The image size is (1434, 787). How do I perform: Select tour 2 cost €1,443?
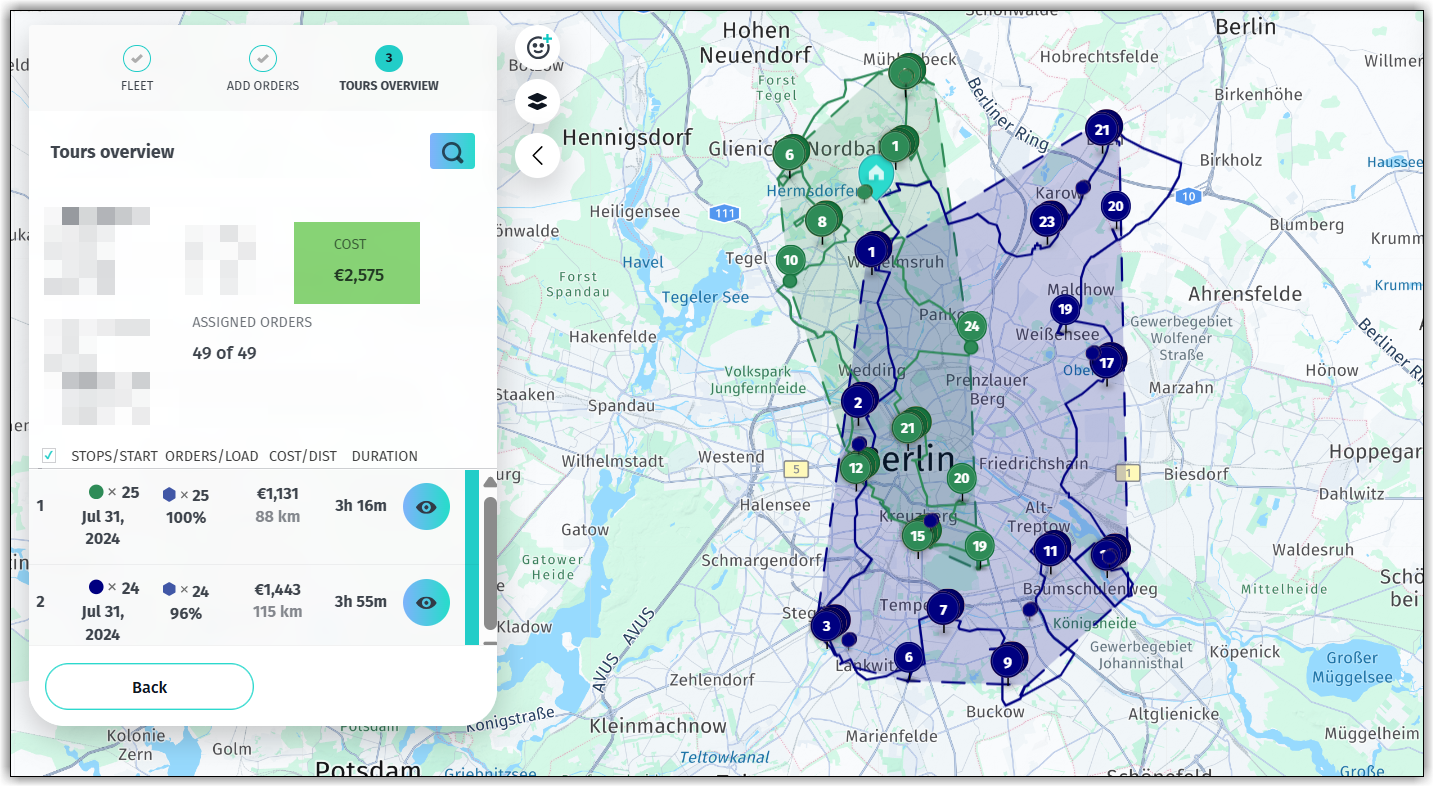[277, 590]
